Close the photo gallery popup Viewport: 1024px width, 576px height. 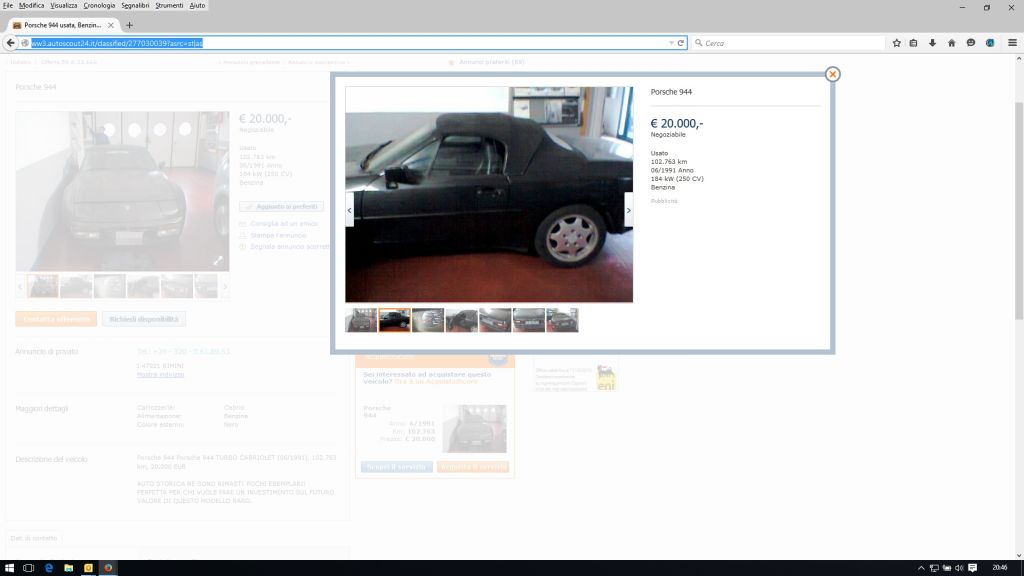click(x=832, y=74)
